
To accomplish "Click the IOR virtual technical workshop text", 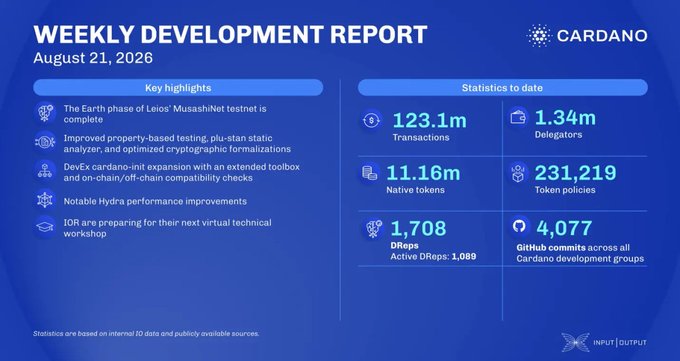I will 167,228.
